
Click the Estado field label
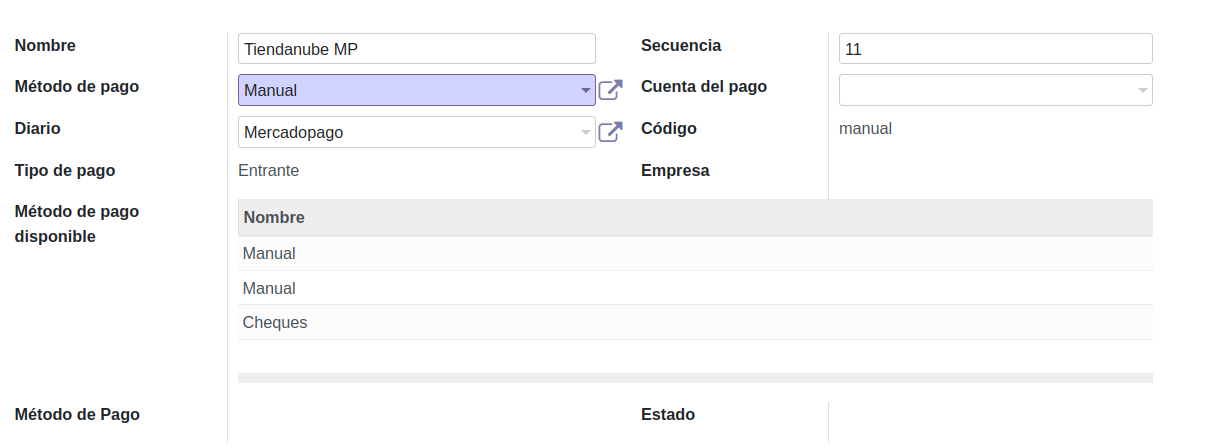click(x=667, y=414)
